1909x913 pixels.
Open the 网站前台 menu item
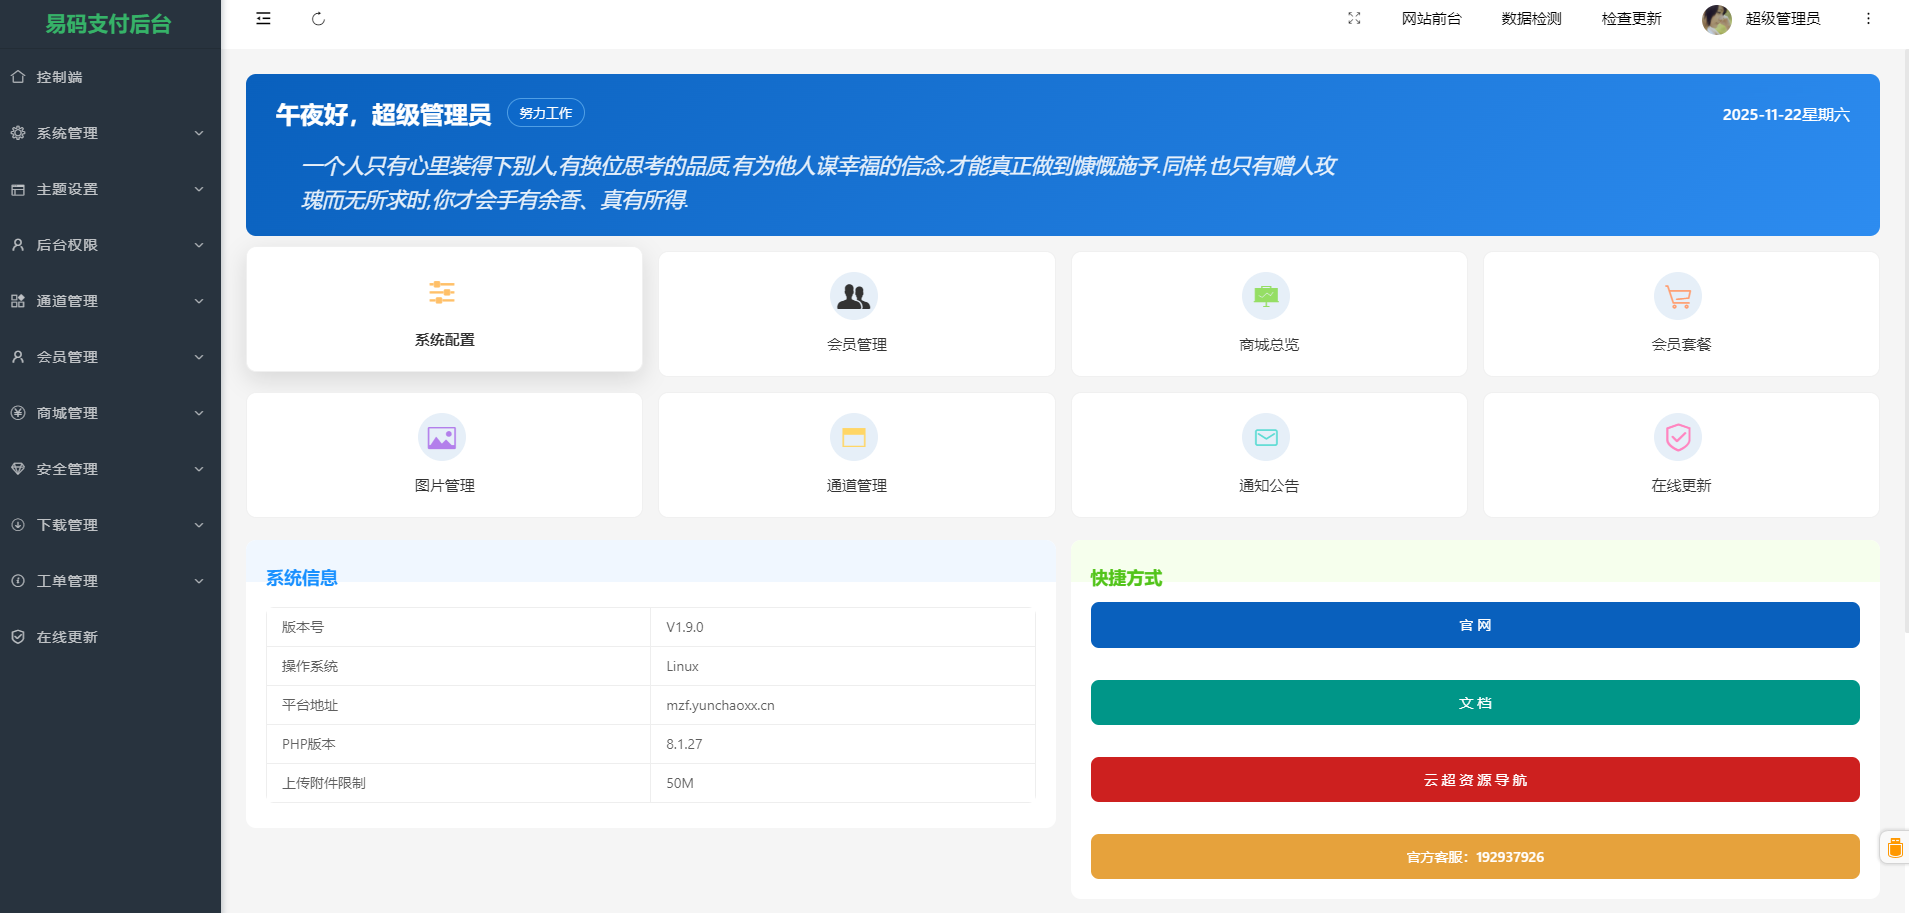[x=1430, y=18]
